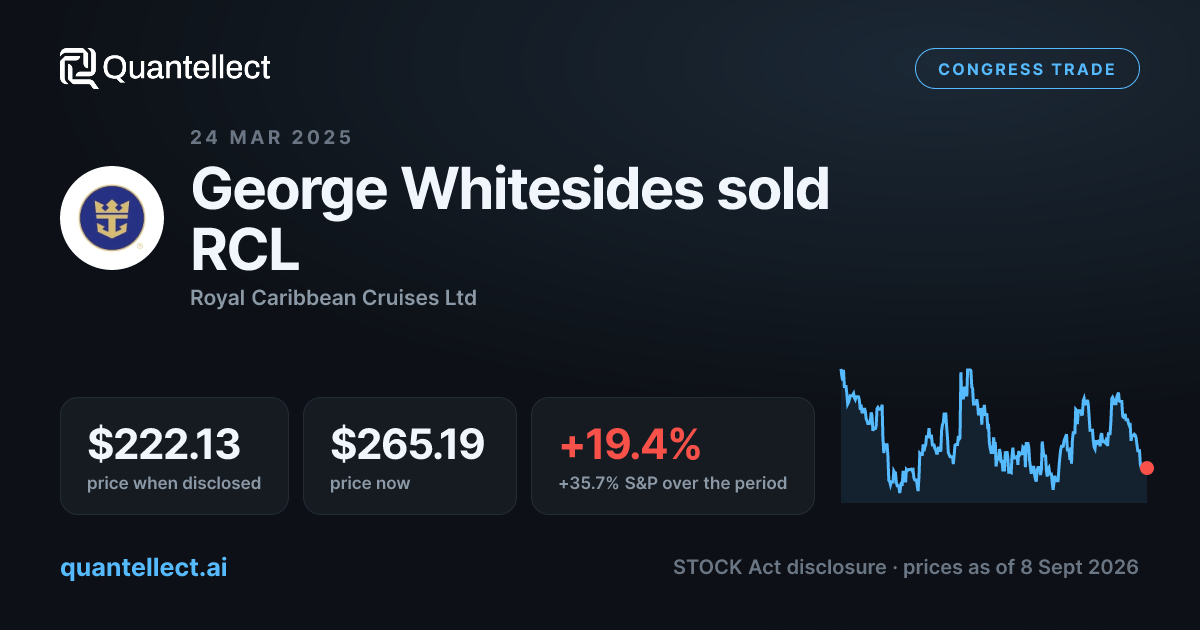
Task: Click the CONGRESS TRADE badge
Action: 1027,69
